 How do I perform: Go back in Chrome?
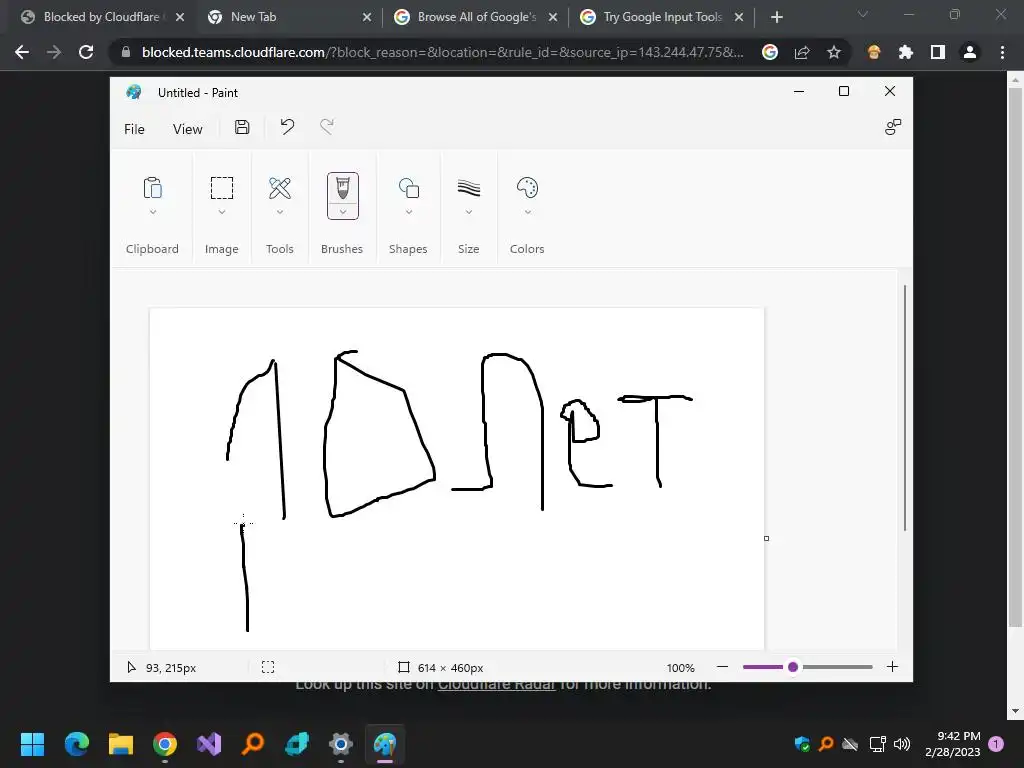click(22, 52)
